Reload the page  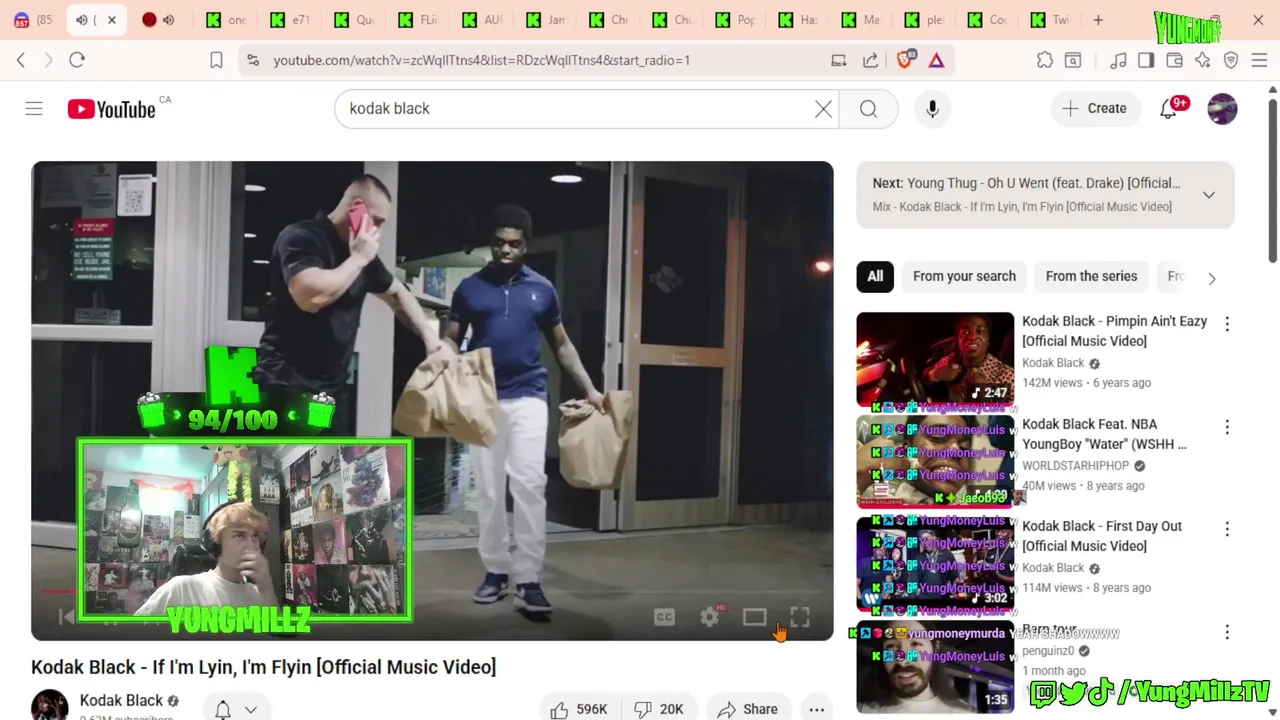click(x=77, y=60)
